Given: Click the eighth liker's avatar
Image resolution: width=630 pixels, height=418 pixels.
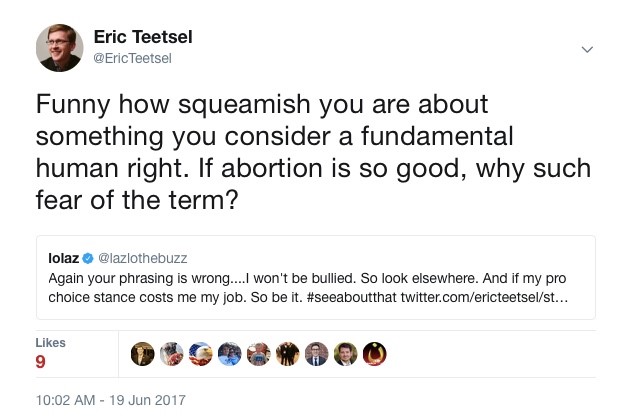Looking at the screenshot, I should point(346,354).
